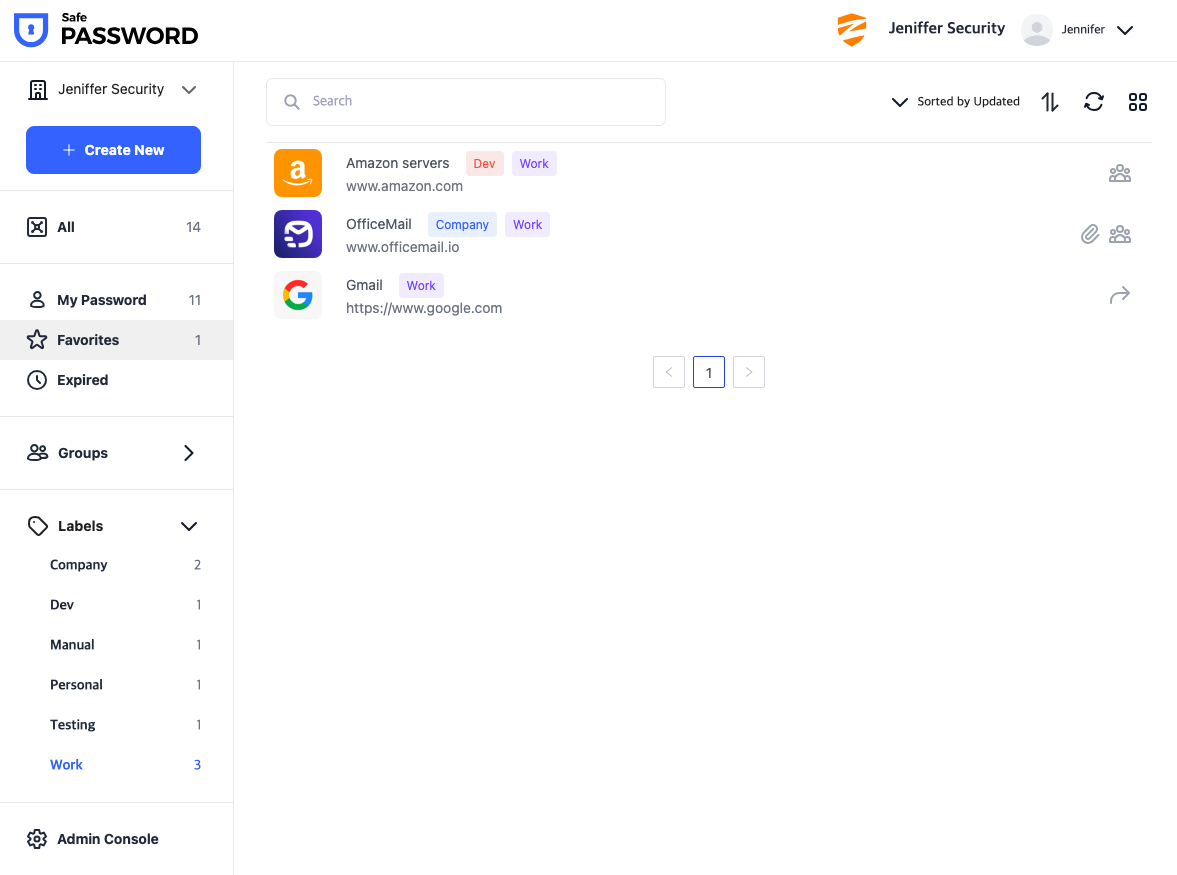Viewport: 1177px width, 875px height.
Task: Select the Company label filter
Action: 79,565
